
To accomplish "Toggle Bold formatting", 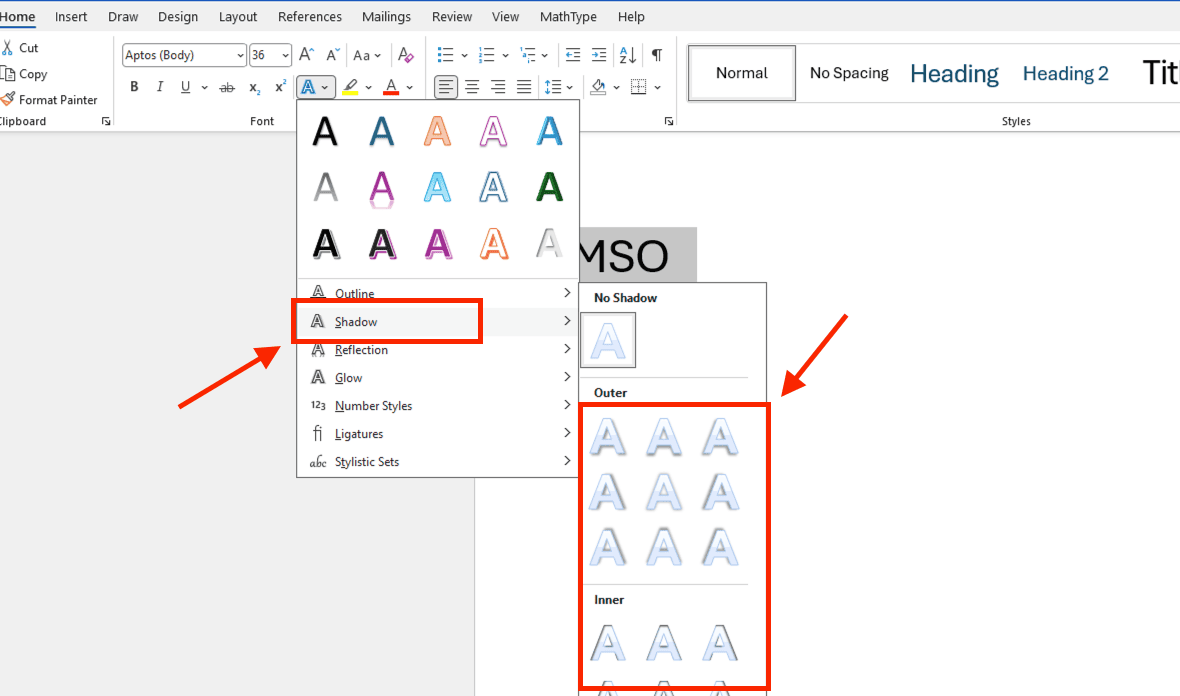I will coord(134,87).
